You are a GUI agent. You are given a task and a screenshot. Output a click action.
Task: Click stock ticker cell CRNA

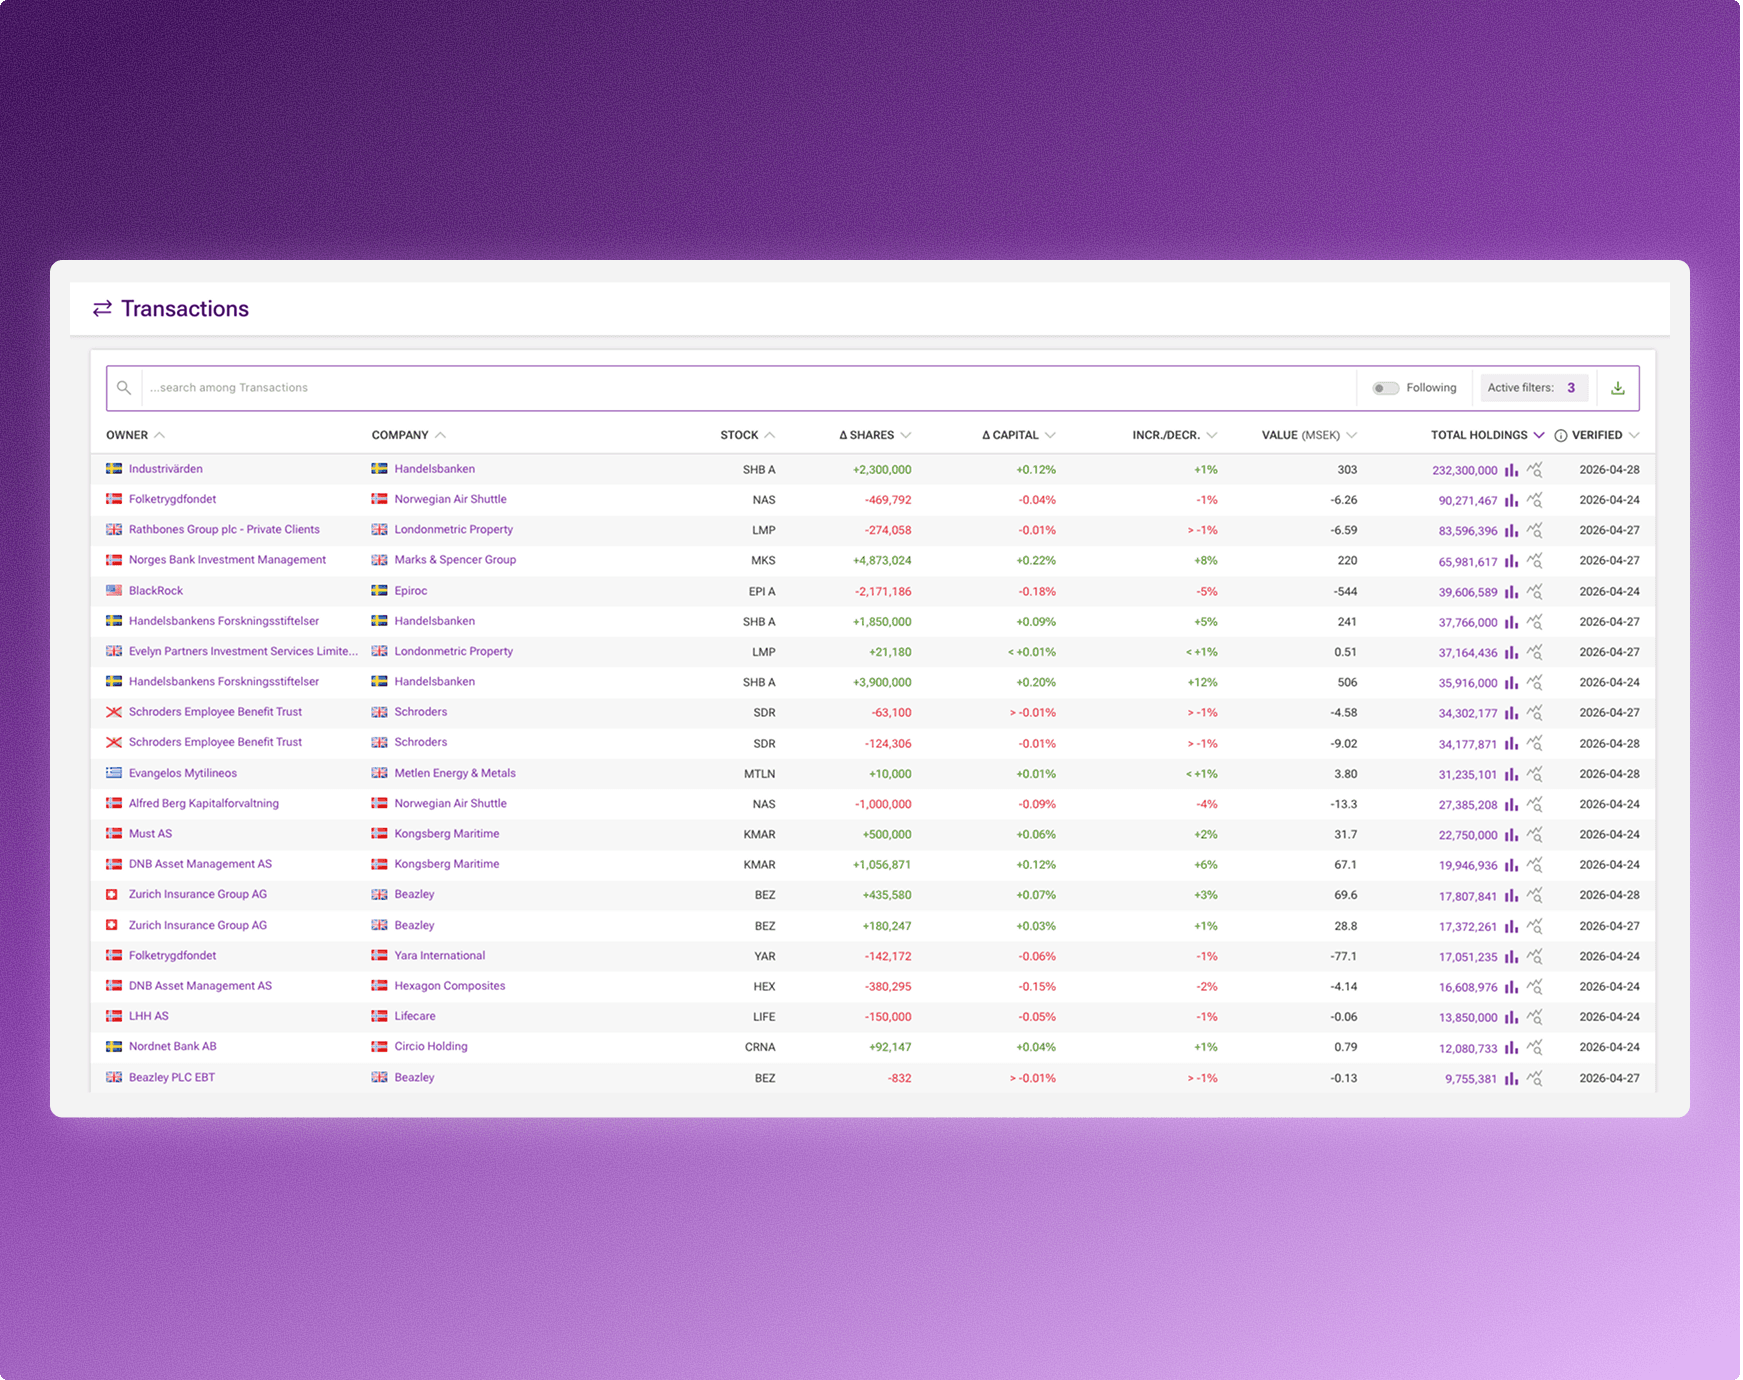click(x=760, y=1048)
